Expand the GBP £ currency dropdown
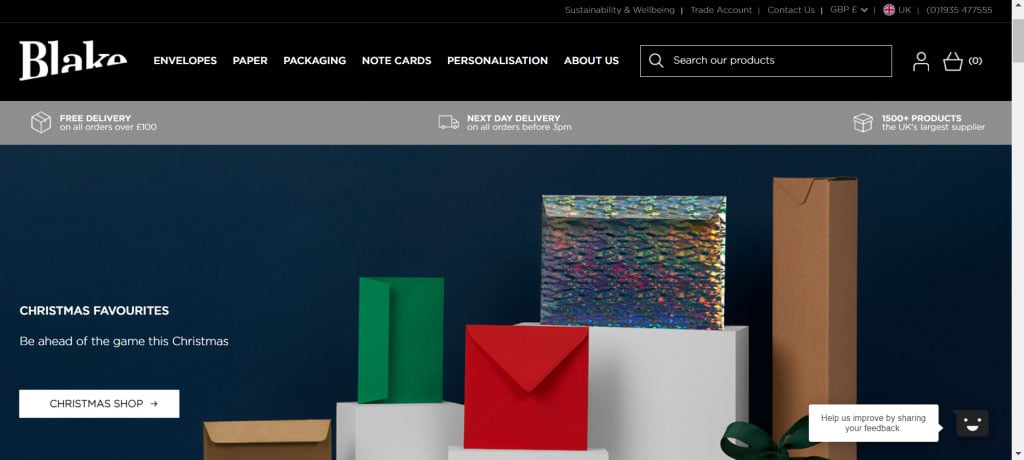The height and width of the screenshot is (460, 1024). pyautogui.click(x=849, y=10)
